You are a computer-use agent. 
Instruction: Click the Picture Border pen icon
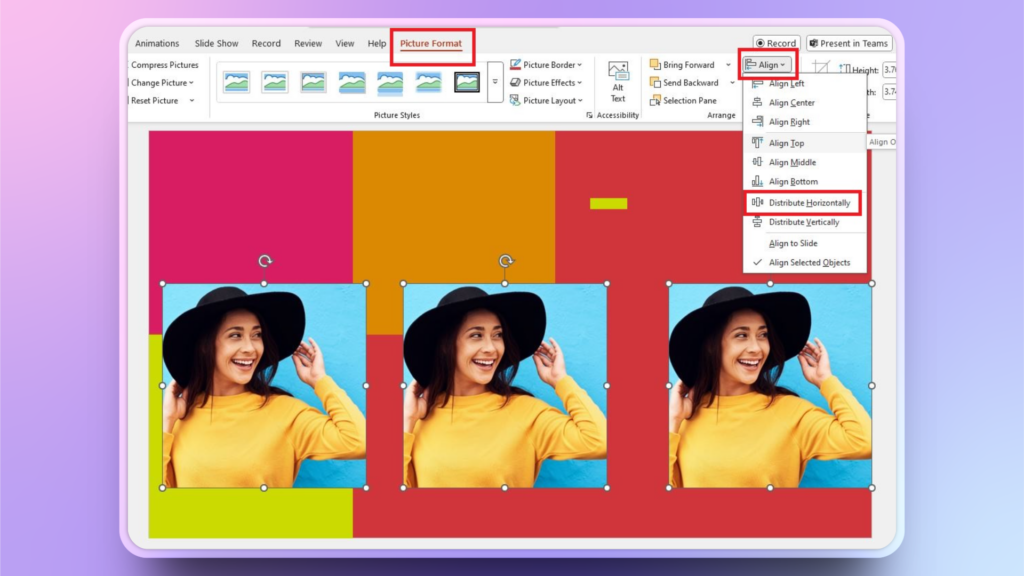515,65
